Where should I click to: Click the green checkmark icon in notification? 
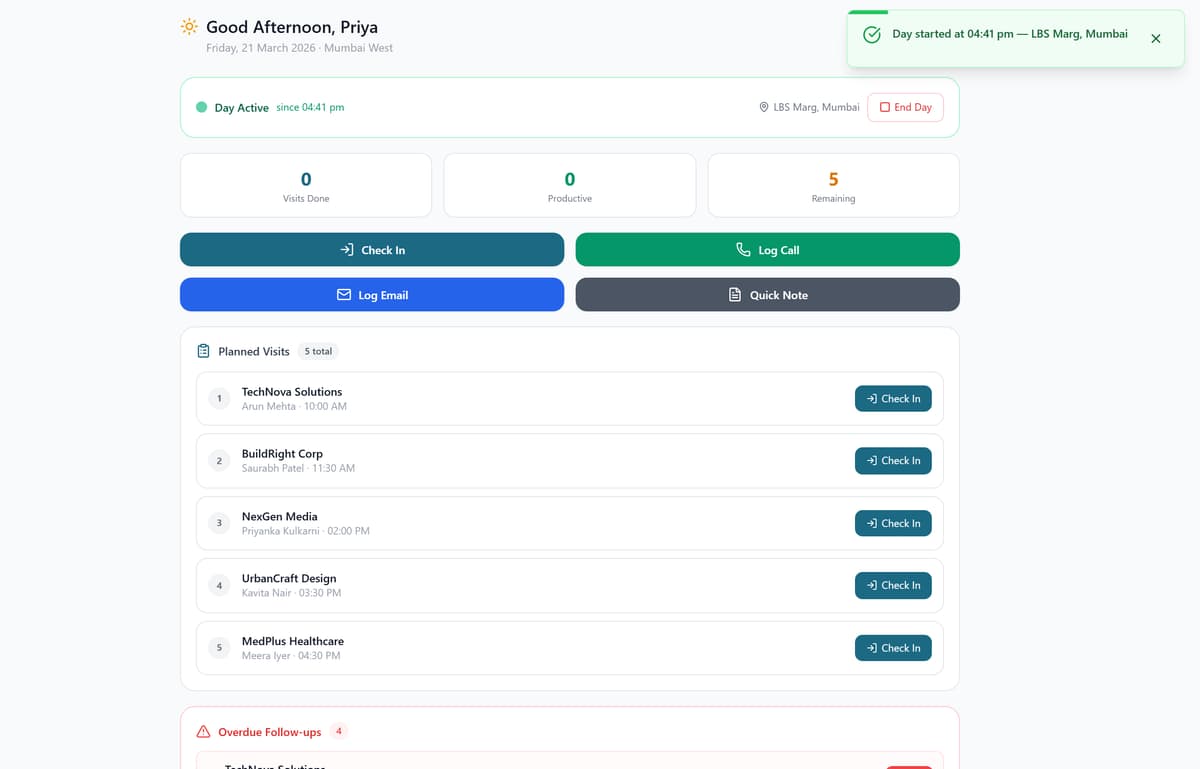click(x=872, y=35)
